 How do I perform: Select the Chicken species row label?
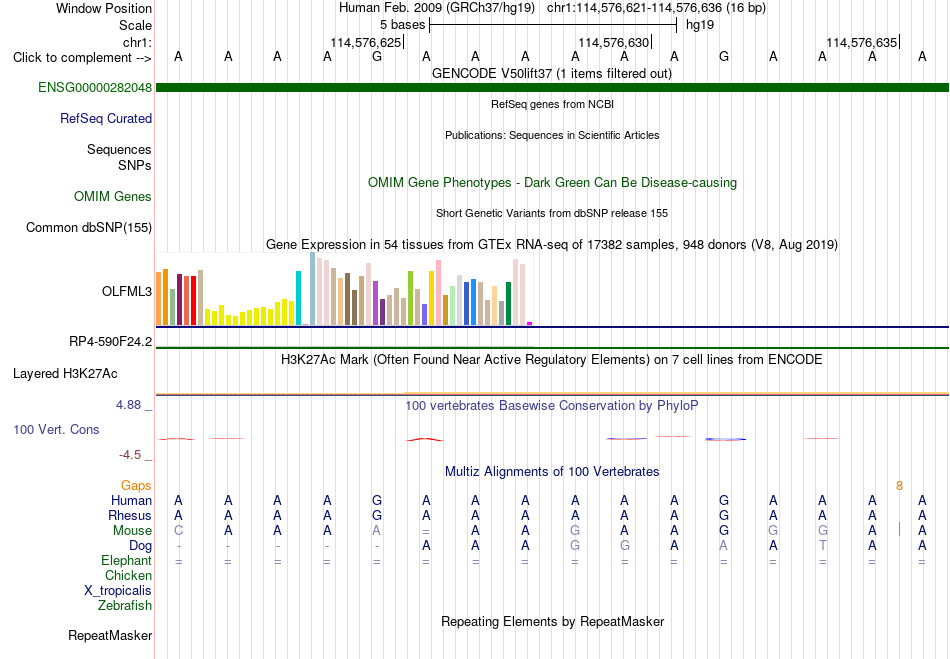click(x=128, y=575)
